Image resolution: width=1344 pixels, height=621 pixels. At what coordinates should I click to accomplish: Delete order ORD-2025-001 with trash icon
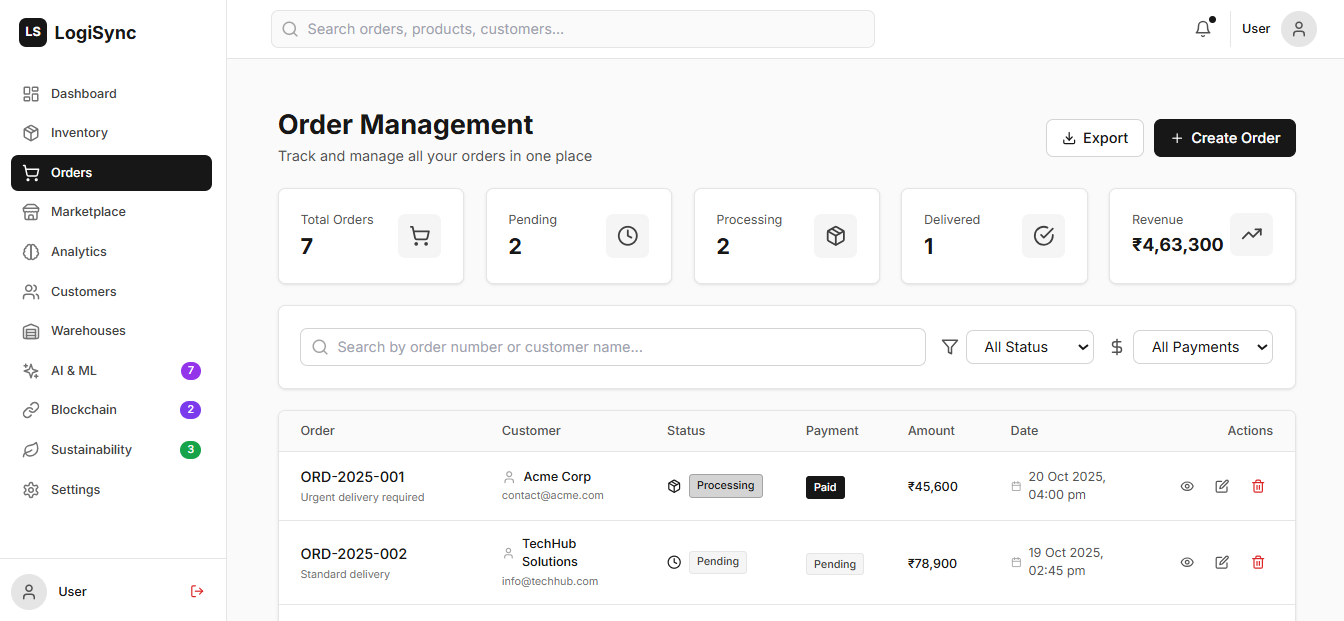pos(1258,486)
